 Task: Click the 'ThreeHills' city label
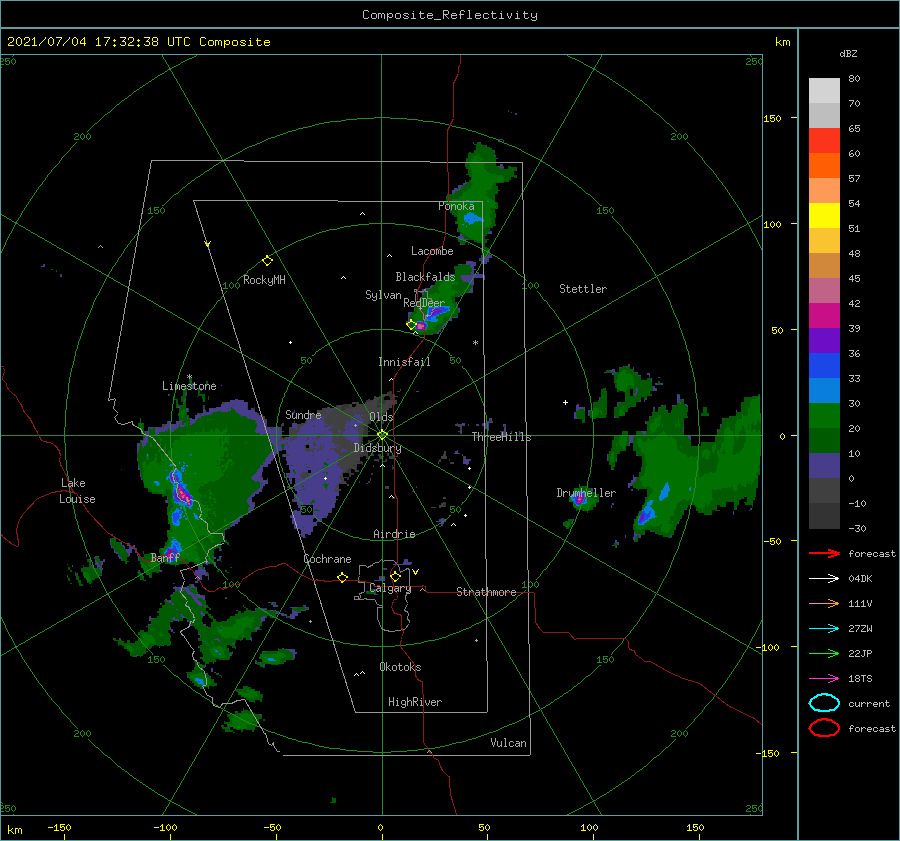(x=502, y=437)
